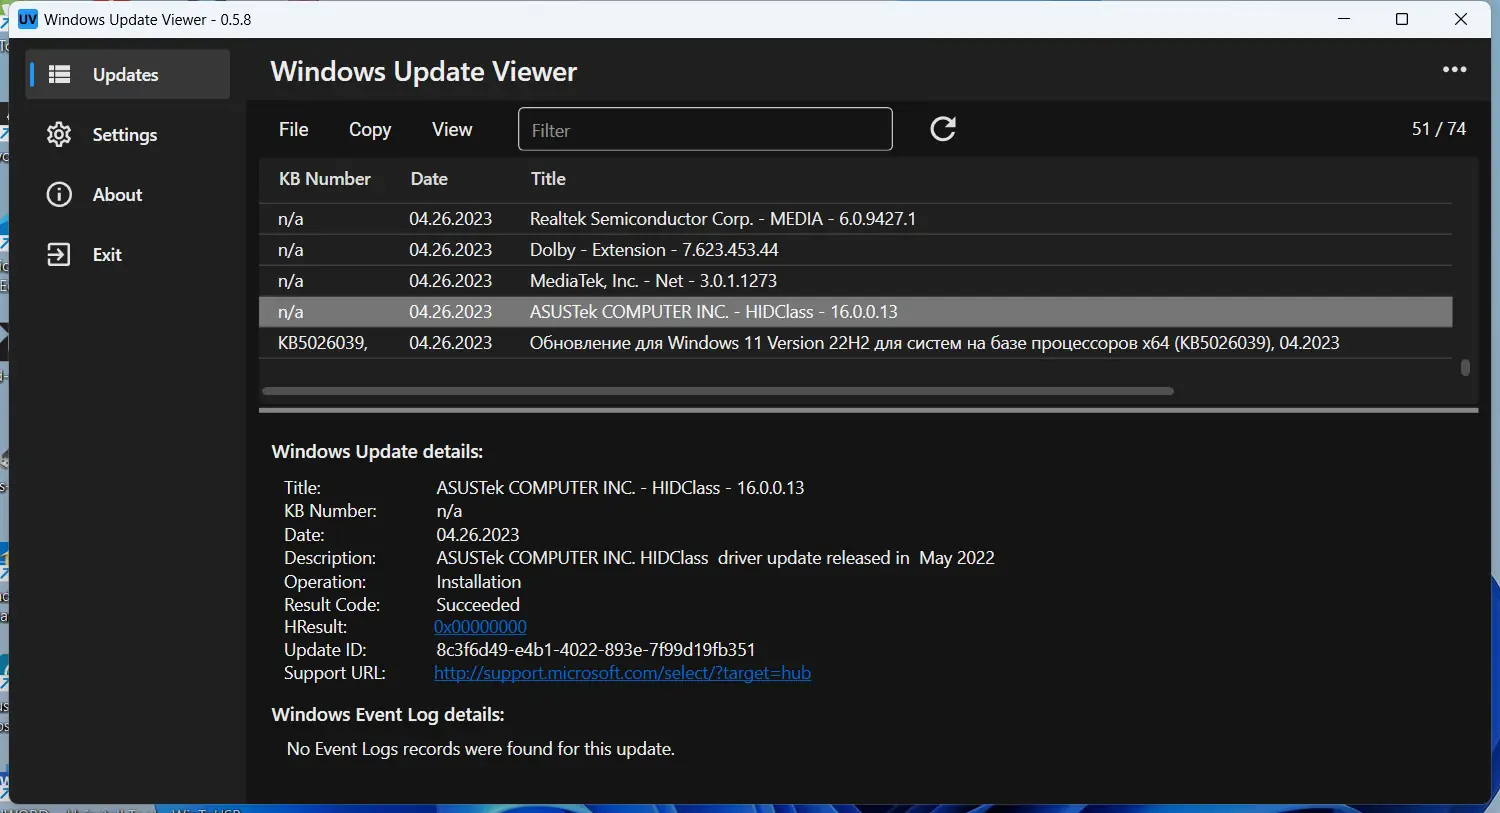Go to the Settings page
The width and height of the screenshot is (1500, 813).
(128, 135)
